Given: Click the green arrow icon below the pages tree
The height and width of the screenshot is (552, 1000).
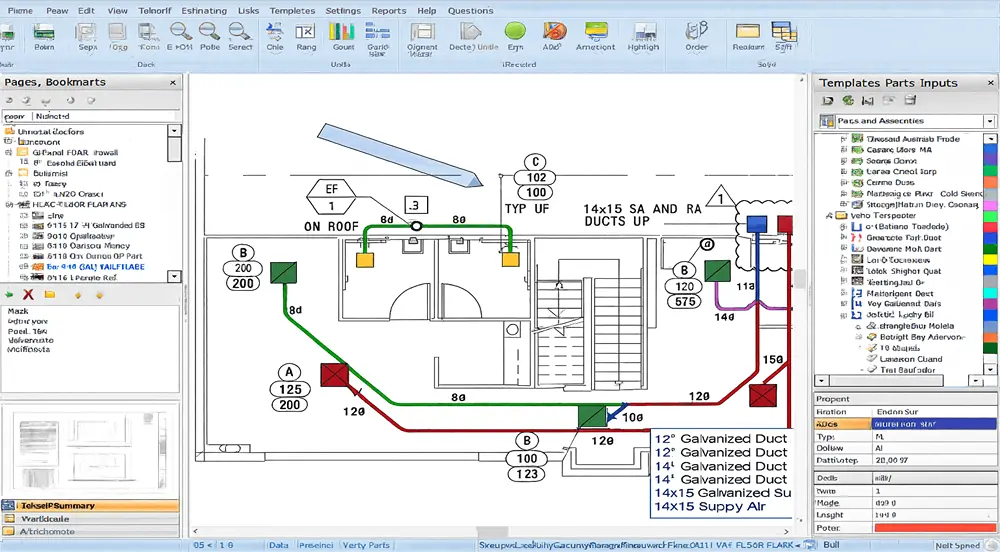Looking at the screenshot, I should (9, 295).
